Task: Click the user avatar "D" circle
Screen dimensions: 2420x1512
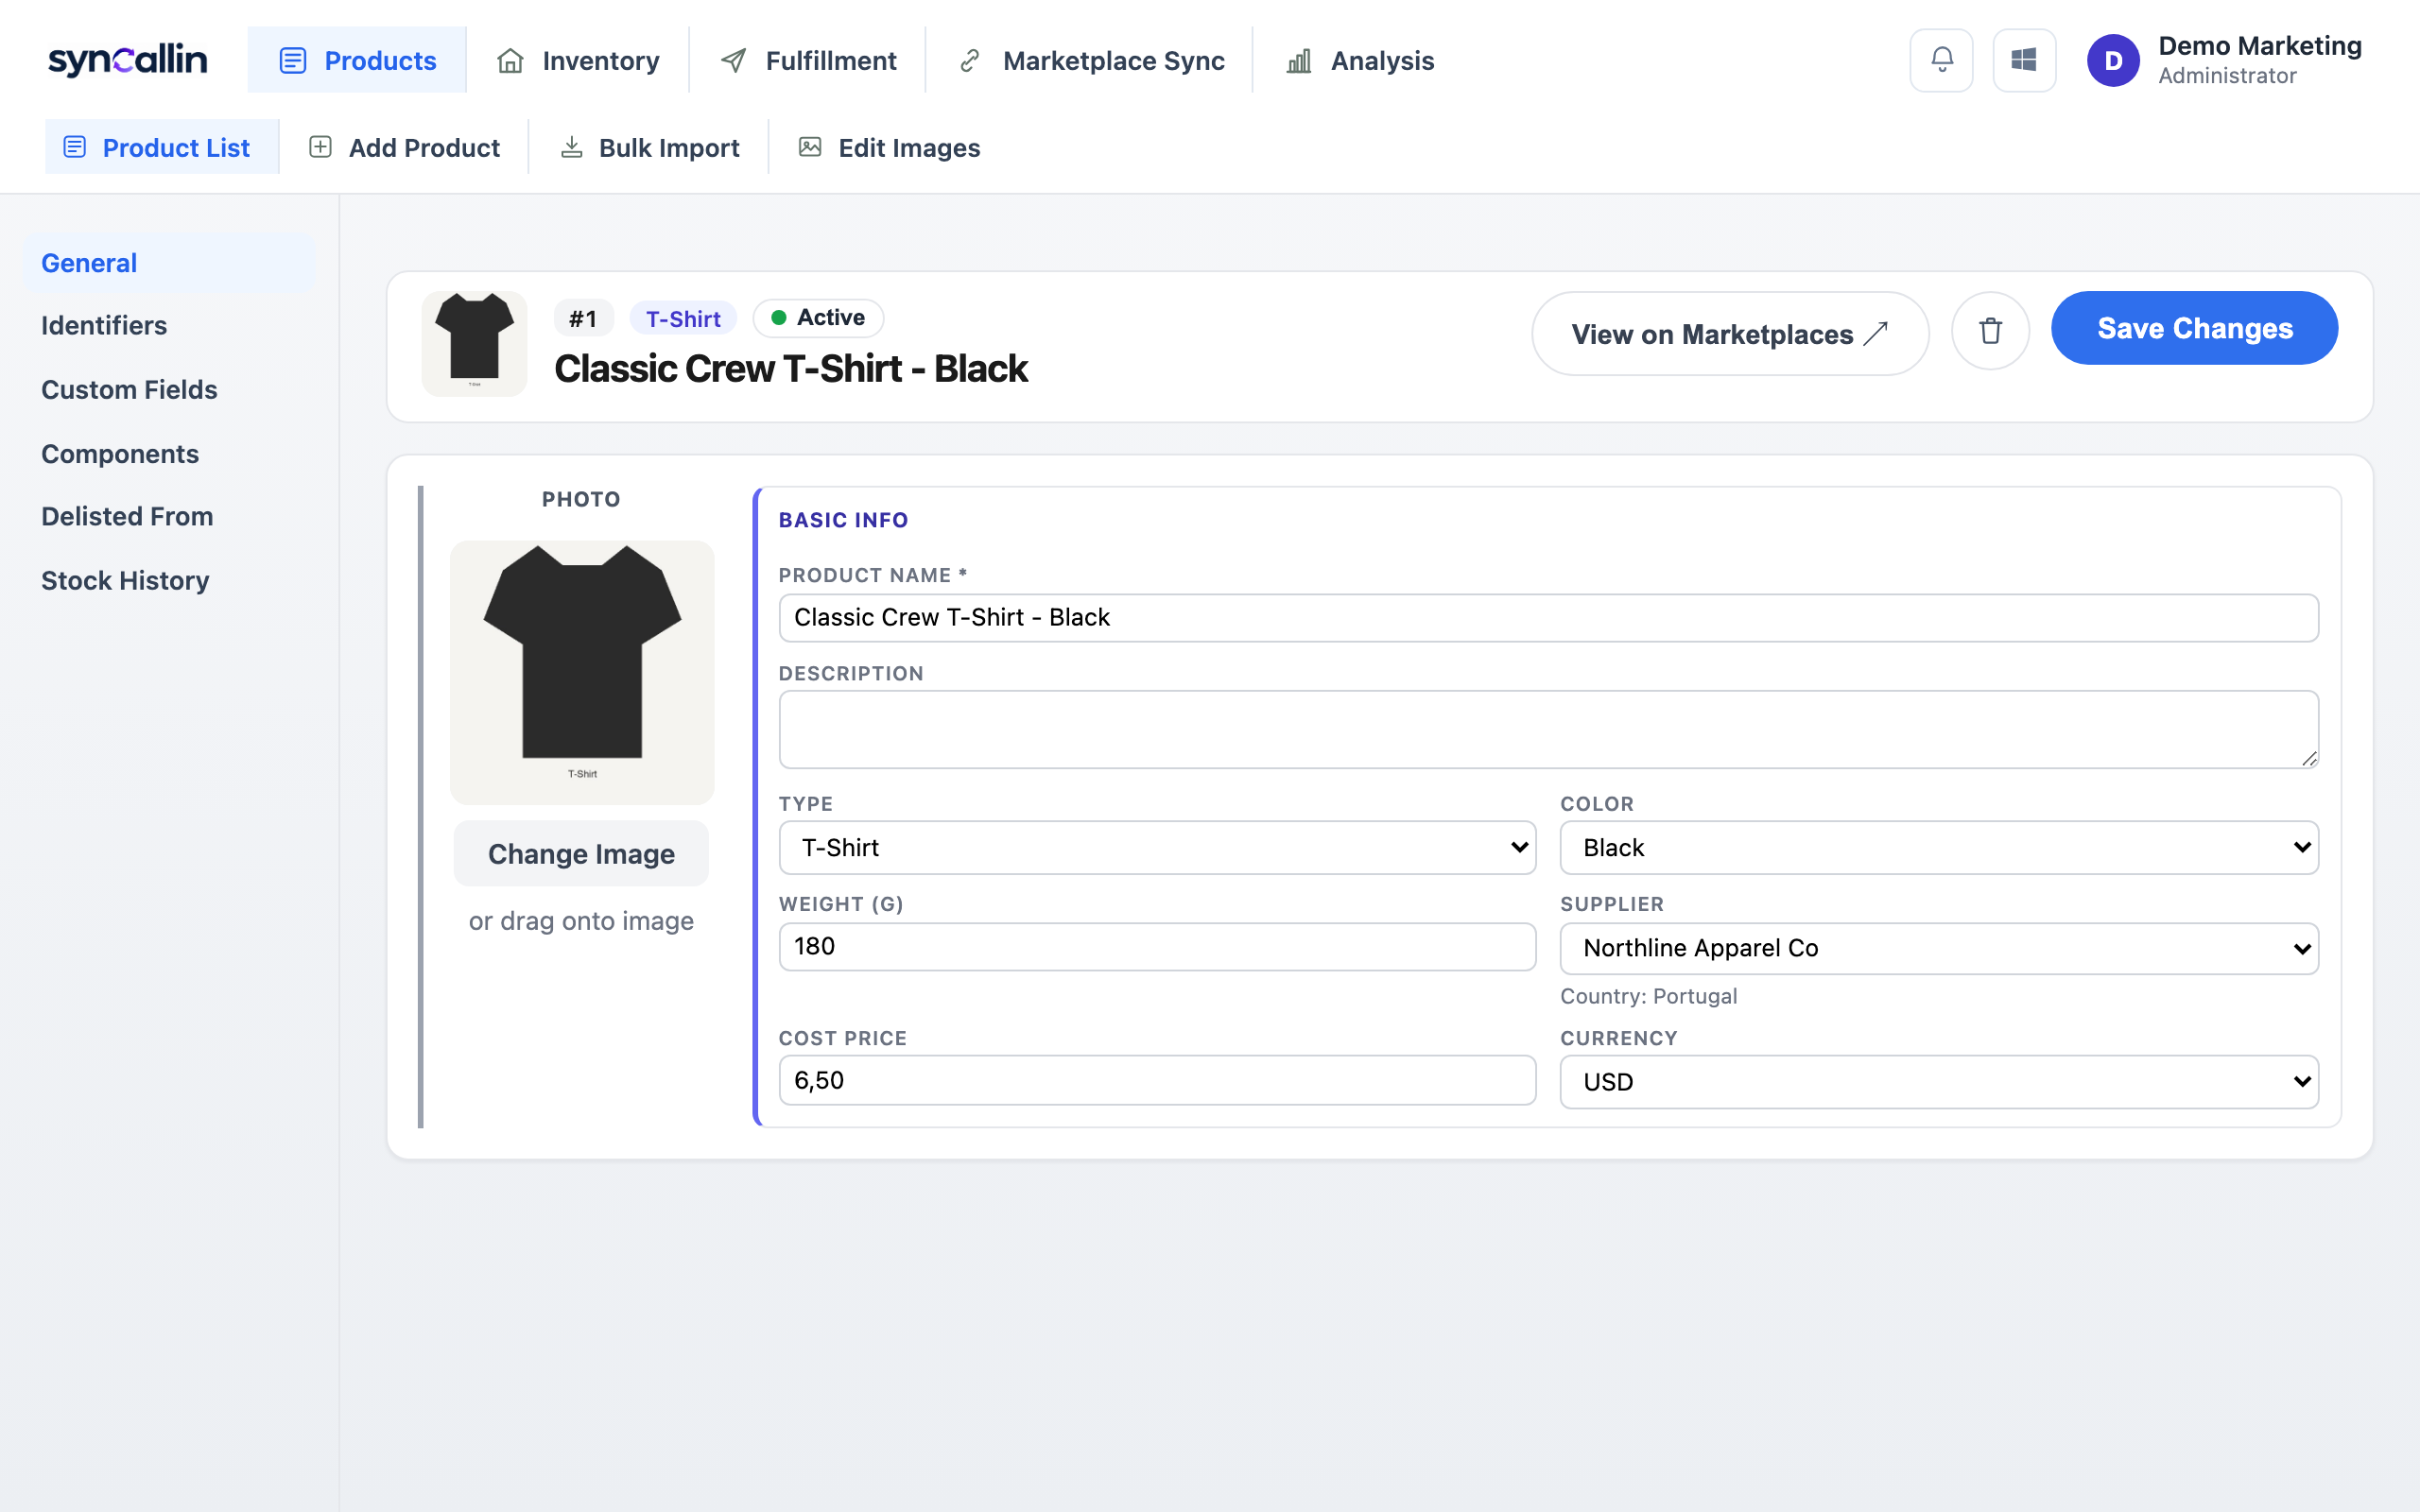Action: point(2113,60)
